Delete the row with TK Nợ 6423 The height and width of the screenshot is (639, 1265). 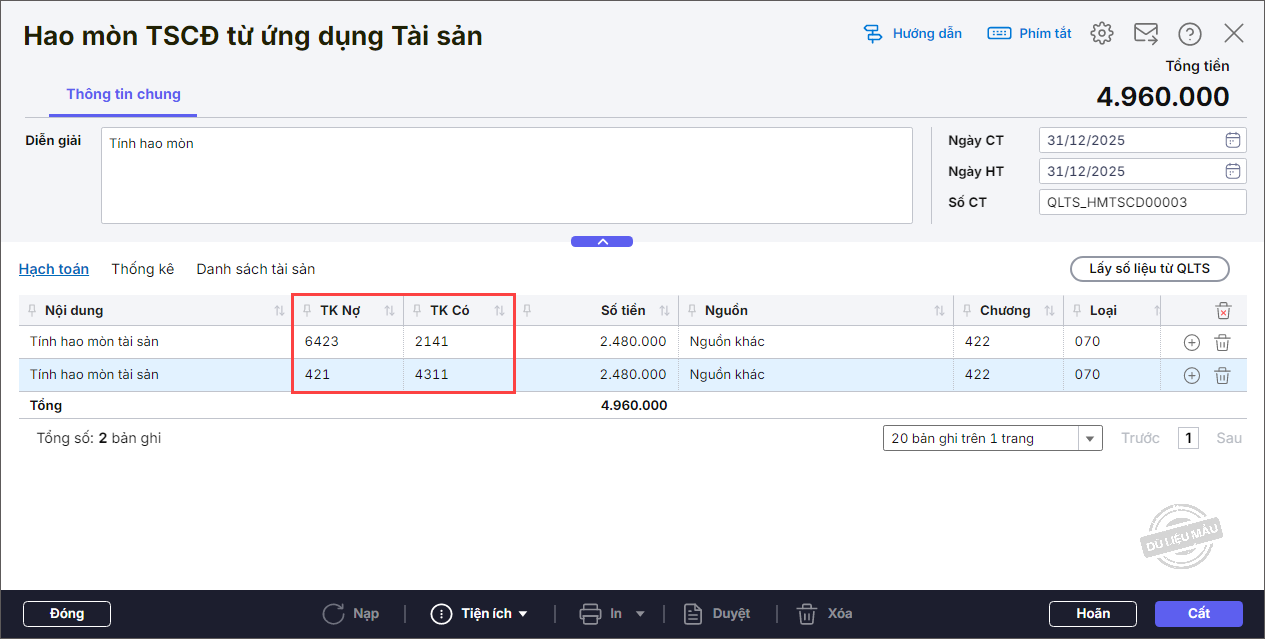[1222, 342]
